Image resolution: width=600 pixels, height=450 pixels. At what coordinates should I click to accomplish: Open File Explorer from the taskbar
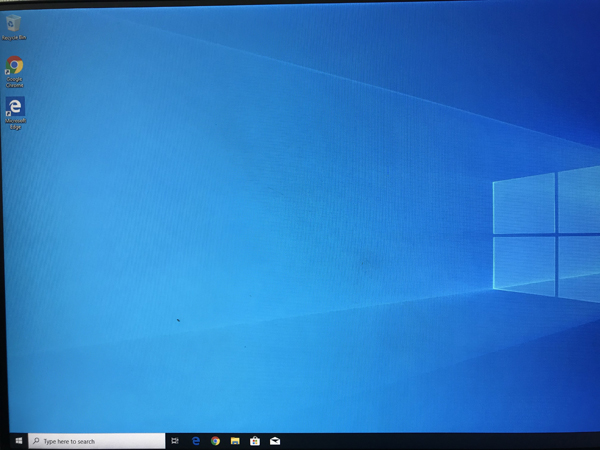tap(235, 441)
